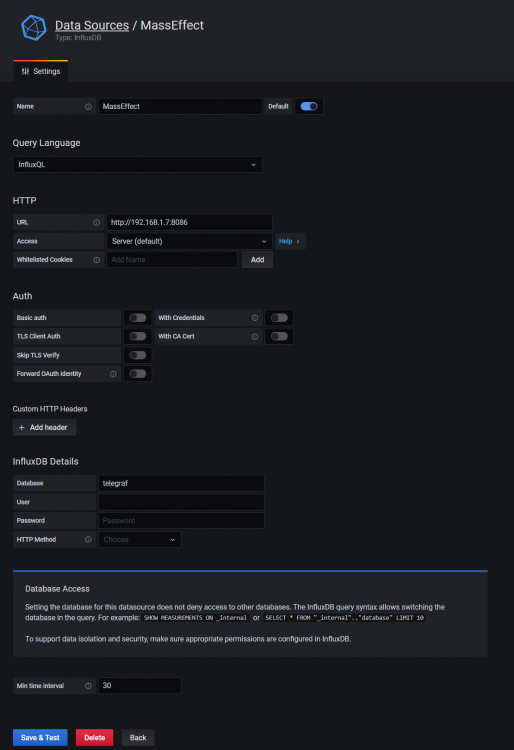Click the Back button
514x750 pixels.
(x=138, y=738)
